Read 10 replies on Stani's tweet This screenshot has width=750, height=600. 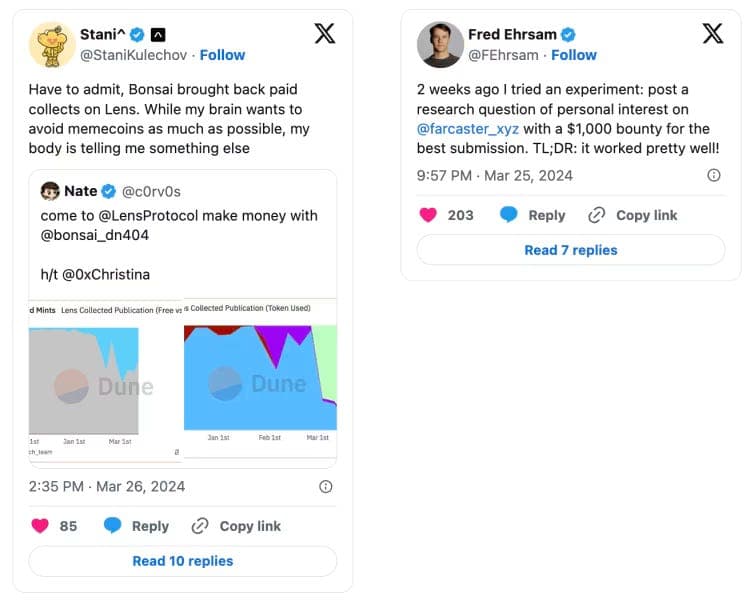point(183,561)
